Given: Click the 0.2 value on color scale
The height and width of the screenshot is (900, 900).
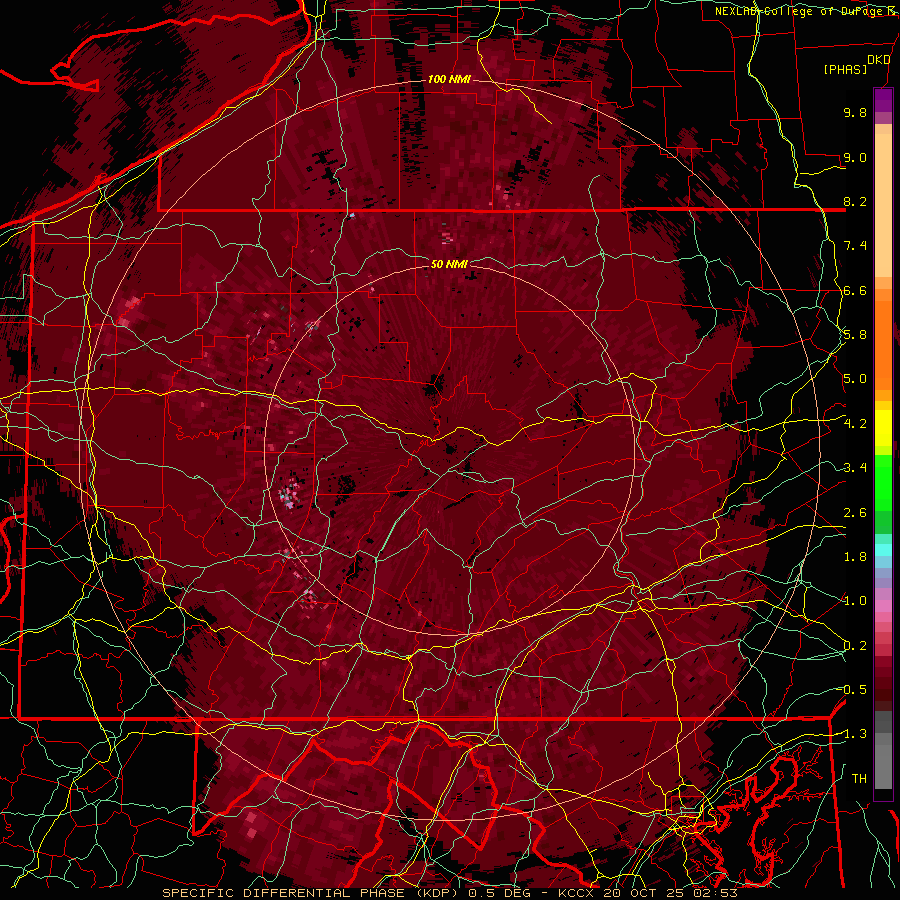Looking at the screenshot, I should click(855, 646).
